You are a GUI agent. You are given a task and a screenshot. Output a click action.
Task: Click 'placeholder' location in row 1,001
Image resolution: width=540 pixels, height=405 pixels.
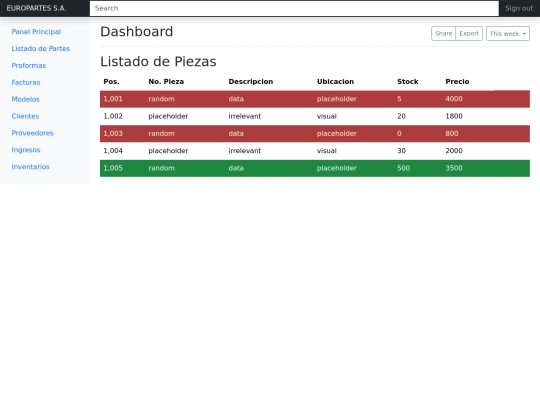337,99
